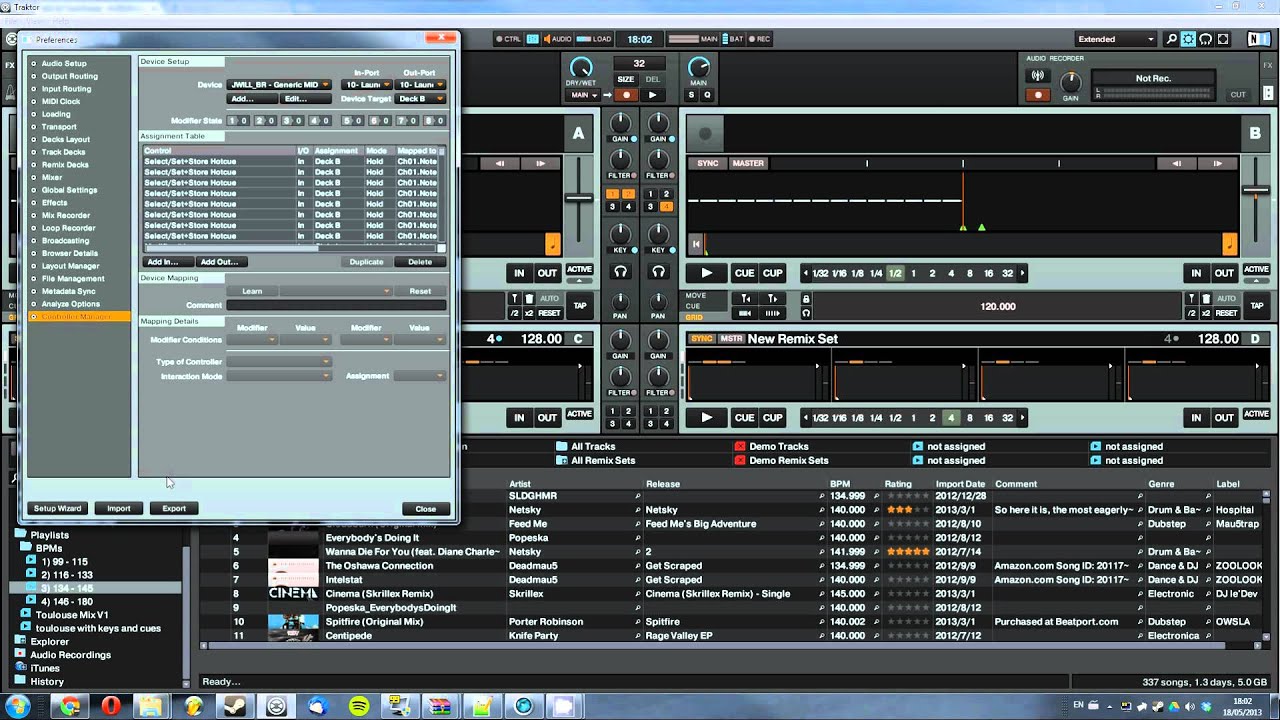Click headphone cue icon under left mixer KEY knob
The width and height of the screenshot is (1280, 720).
(620, 272)
